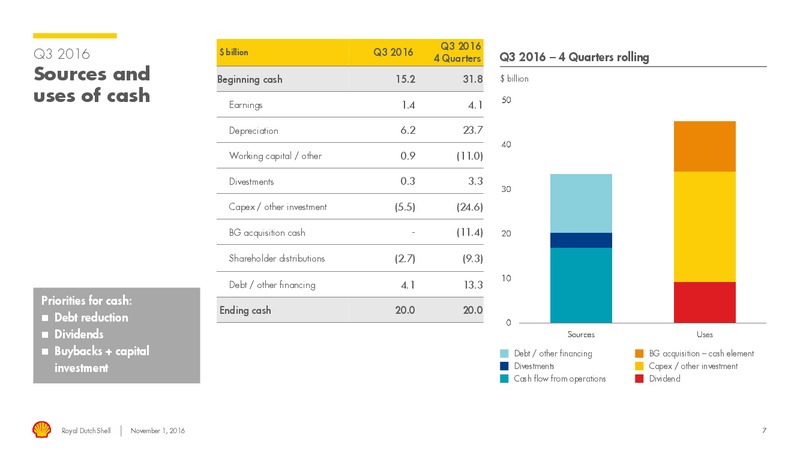Click the Shareholder distributions value (2.7)
This screenshot has width=800, height=450.
click(x=405, y=258)
